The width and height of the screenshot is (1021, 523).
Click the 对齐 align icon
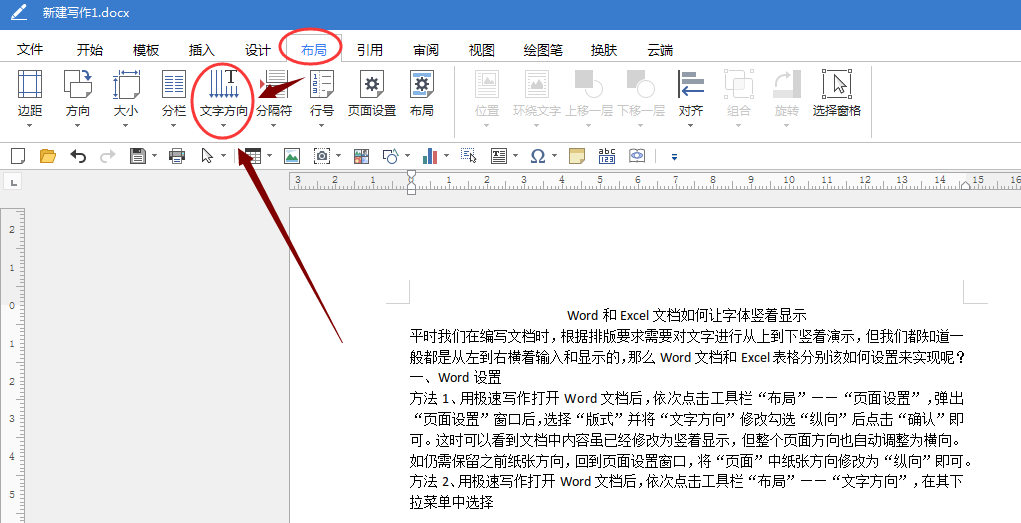point(691,84)
